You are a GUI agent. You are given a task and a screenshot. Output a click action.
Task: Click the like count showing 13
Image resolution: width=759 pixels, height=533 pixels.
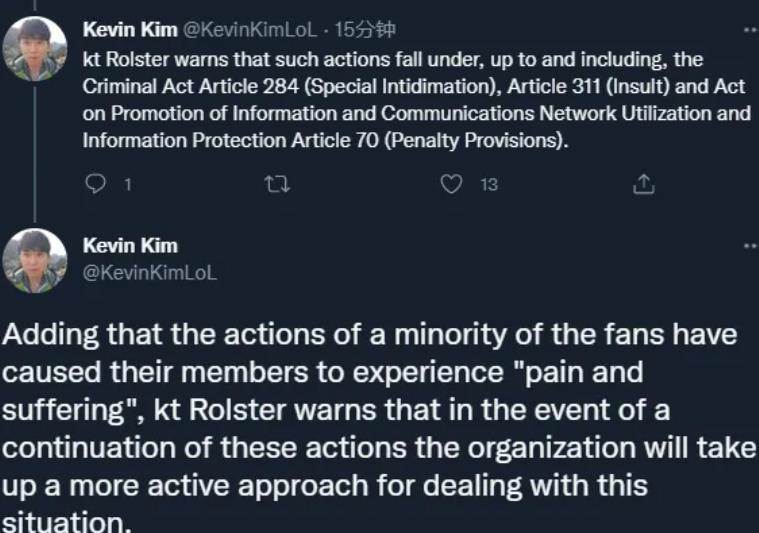coord(489,185)
